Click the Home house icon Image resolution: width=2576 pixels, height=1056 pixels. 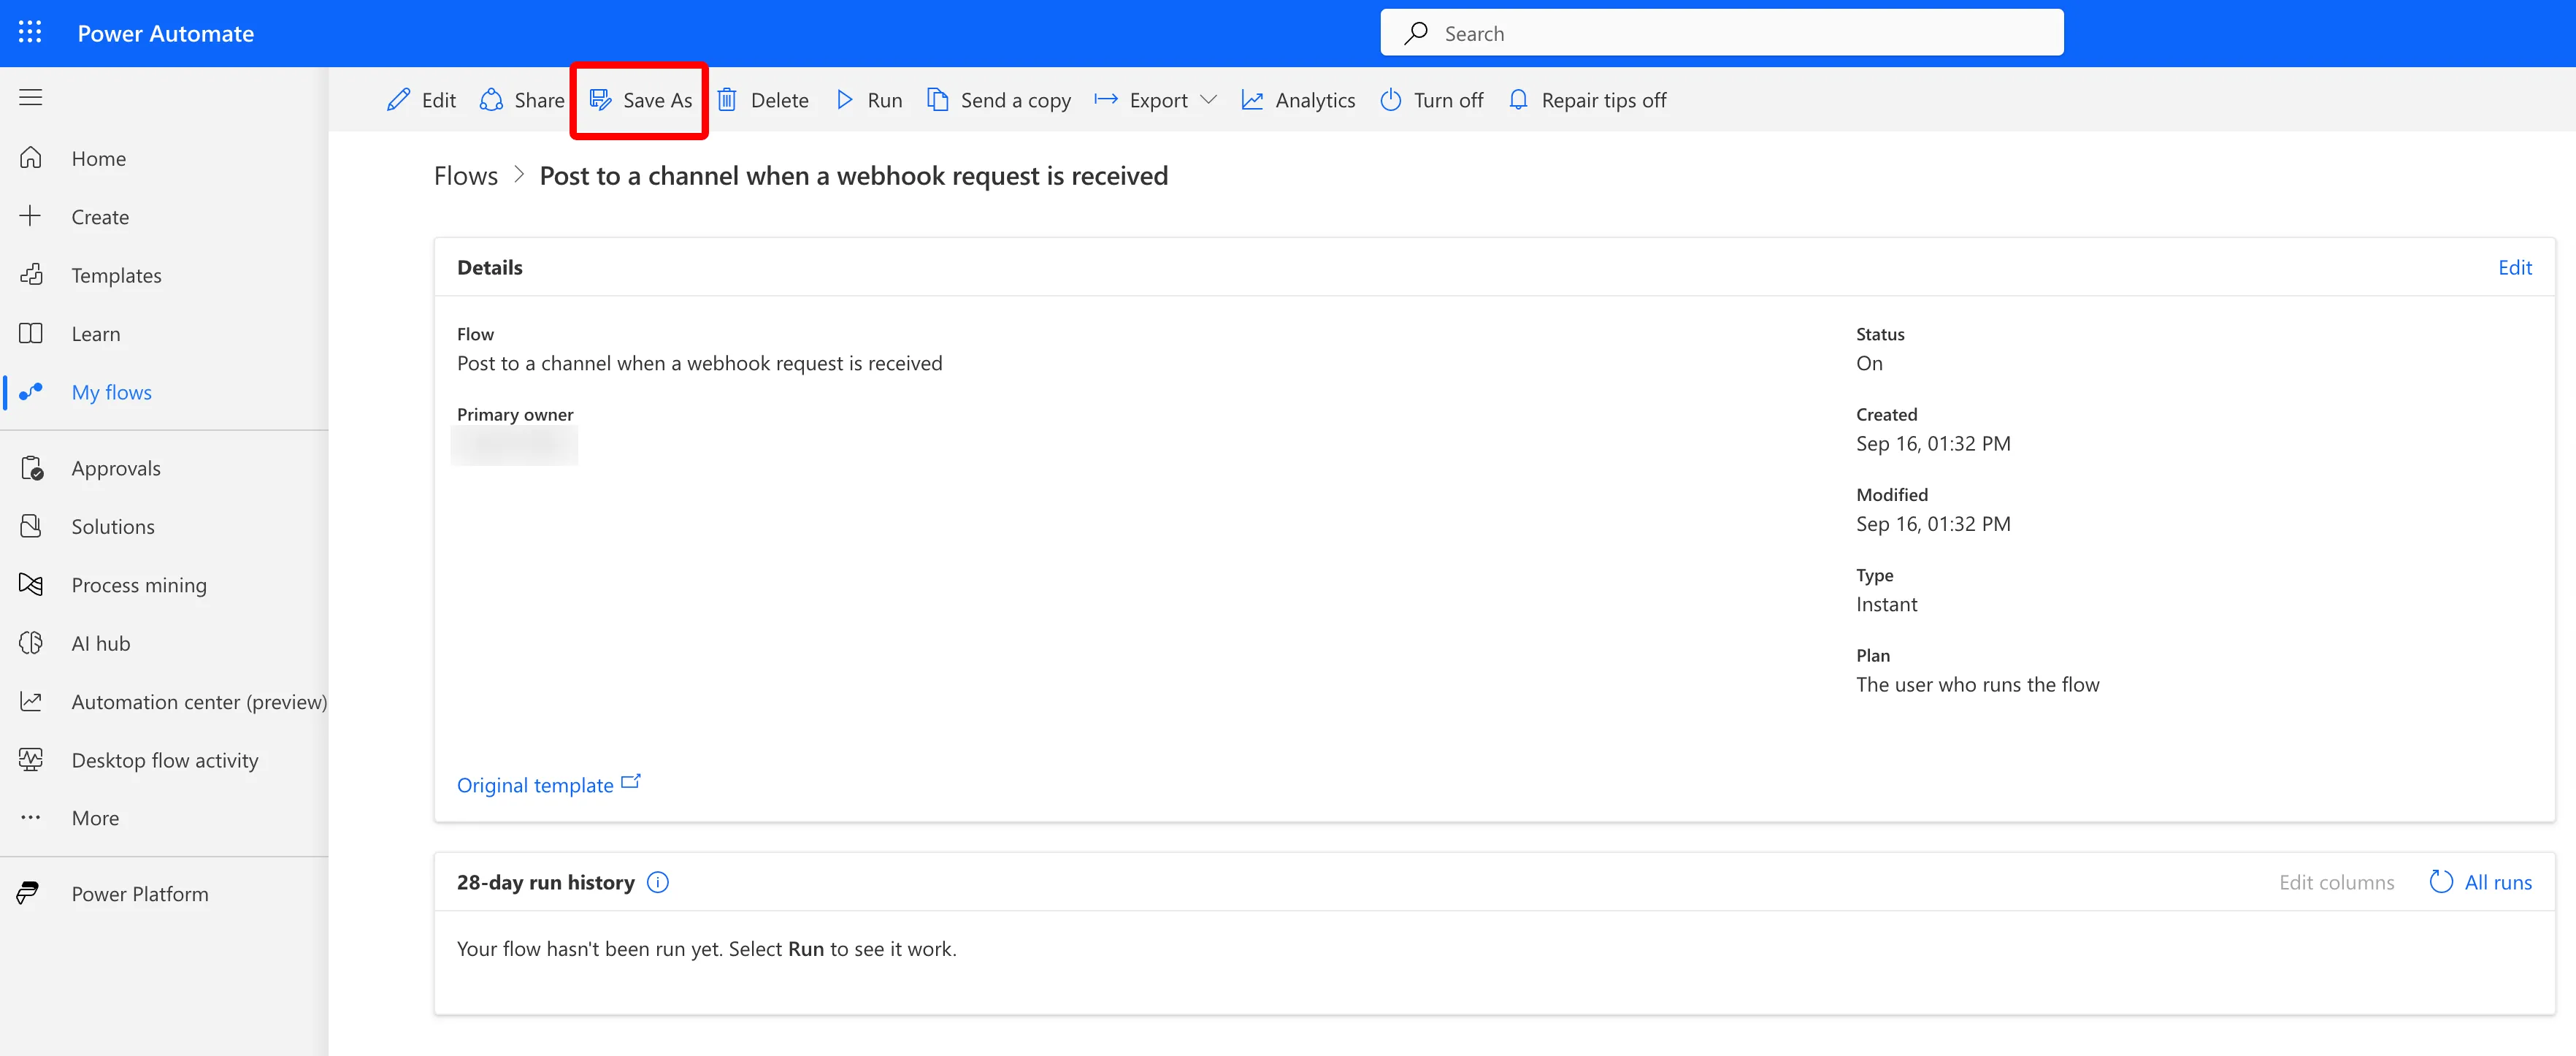[x=31, y=158]
